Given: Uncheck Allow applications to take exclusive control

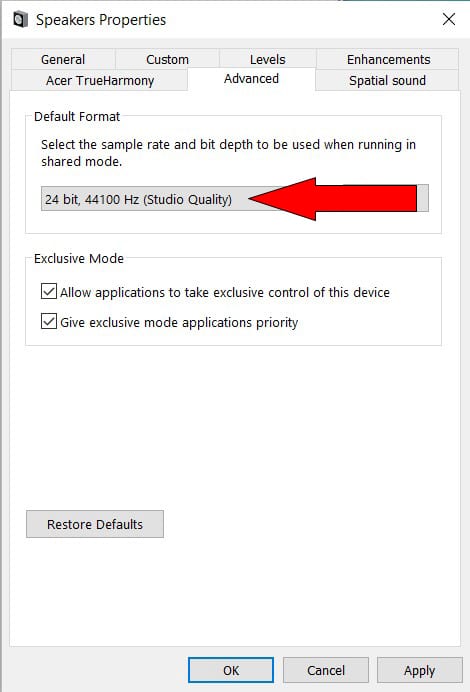Looking at the screenshot, I should (x=49, y=292).
